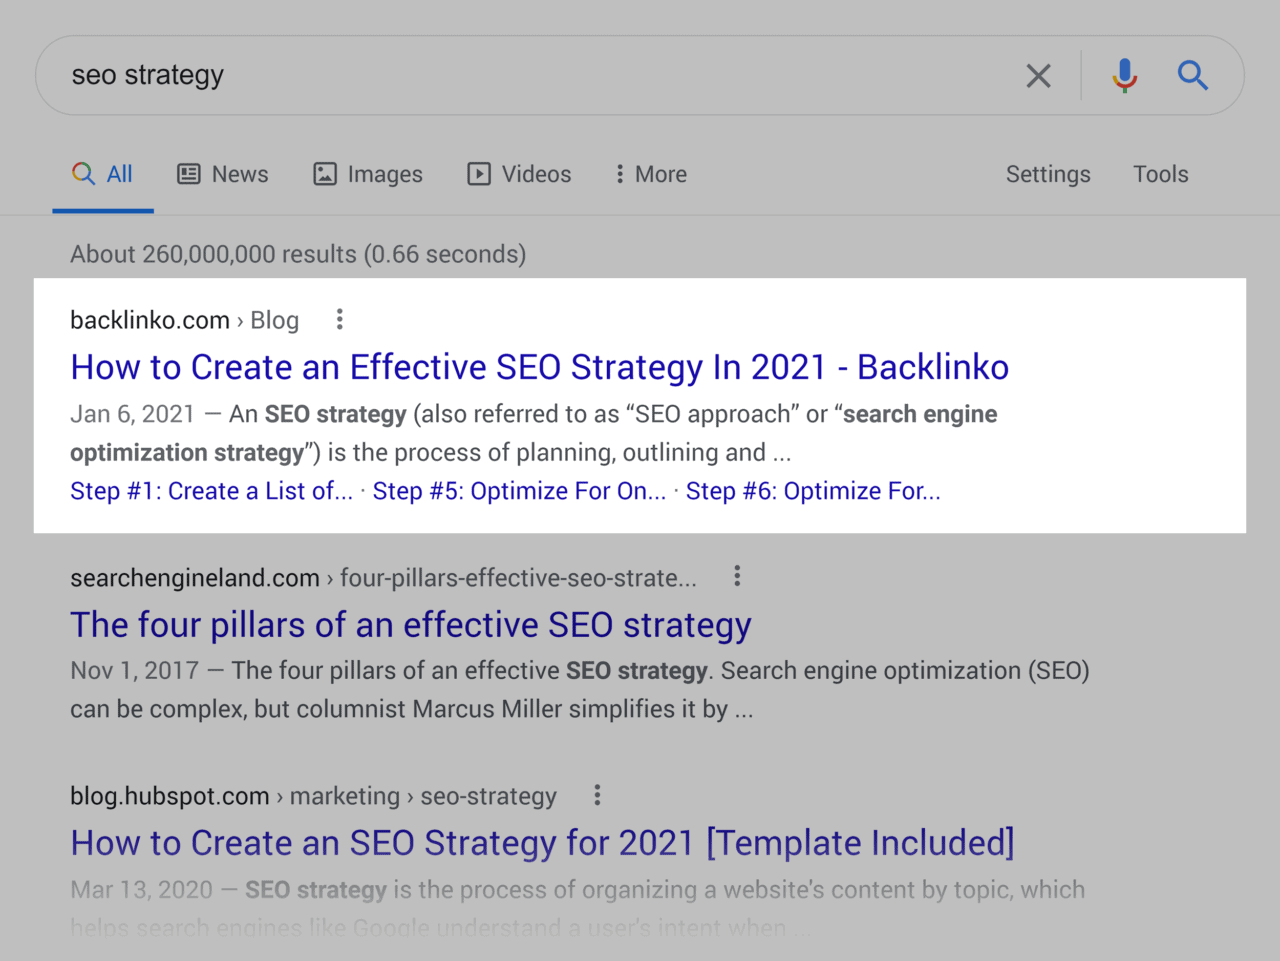Open the Backlinko SEO strategy article link

[539, 367]
